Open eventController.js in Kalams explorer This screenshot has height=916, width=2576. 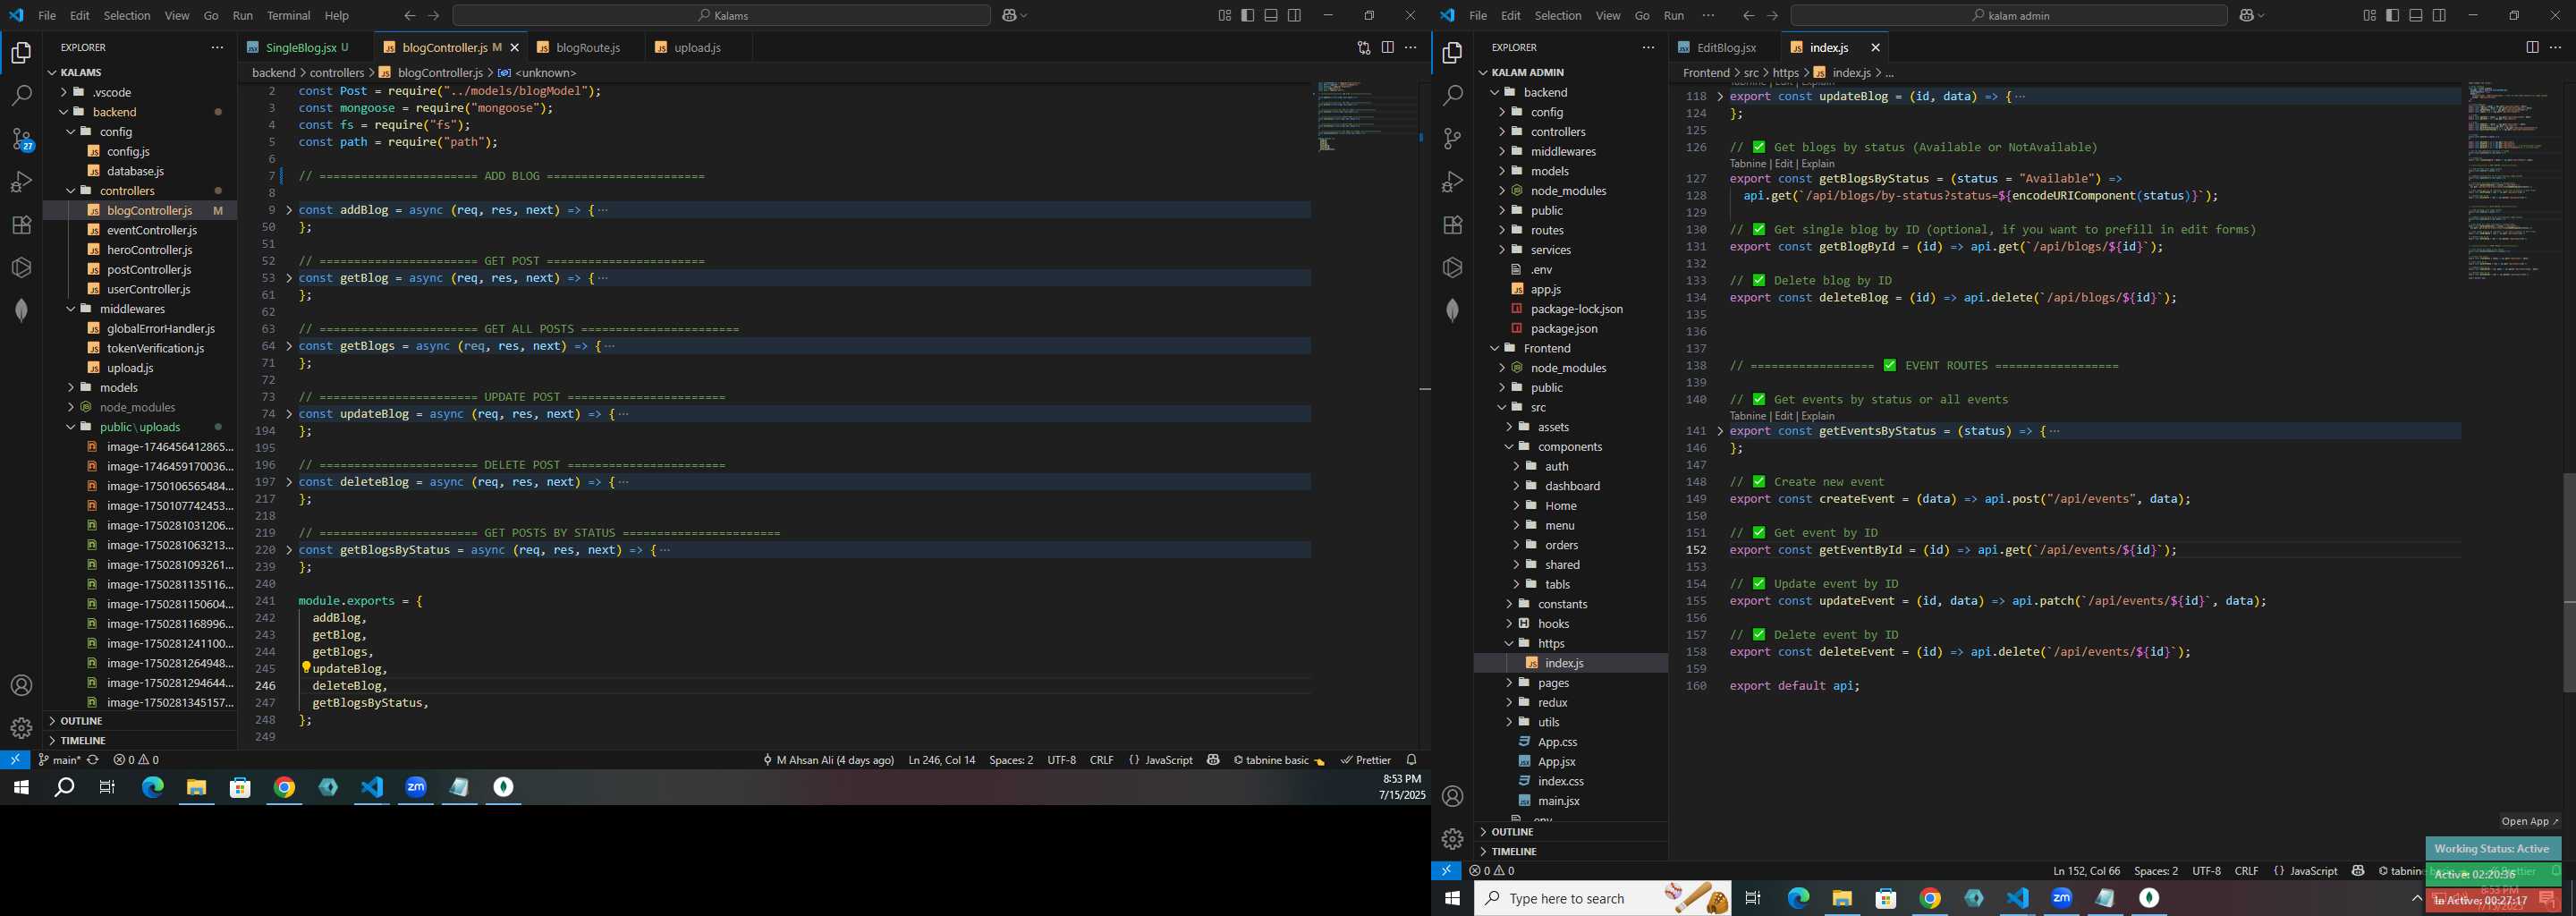[151, 230]
